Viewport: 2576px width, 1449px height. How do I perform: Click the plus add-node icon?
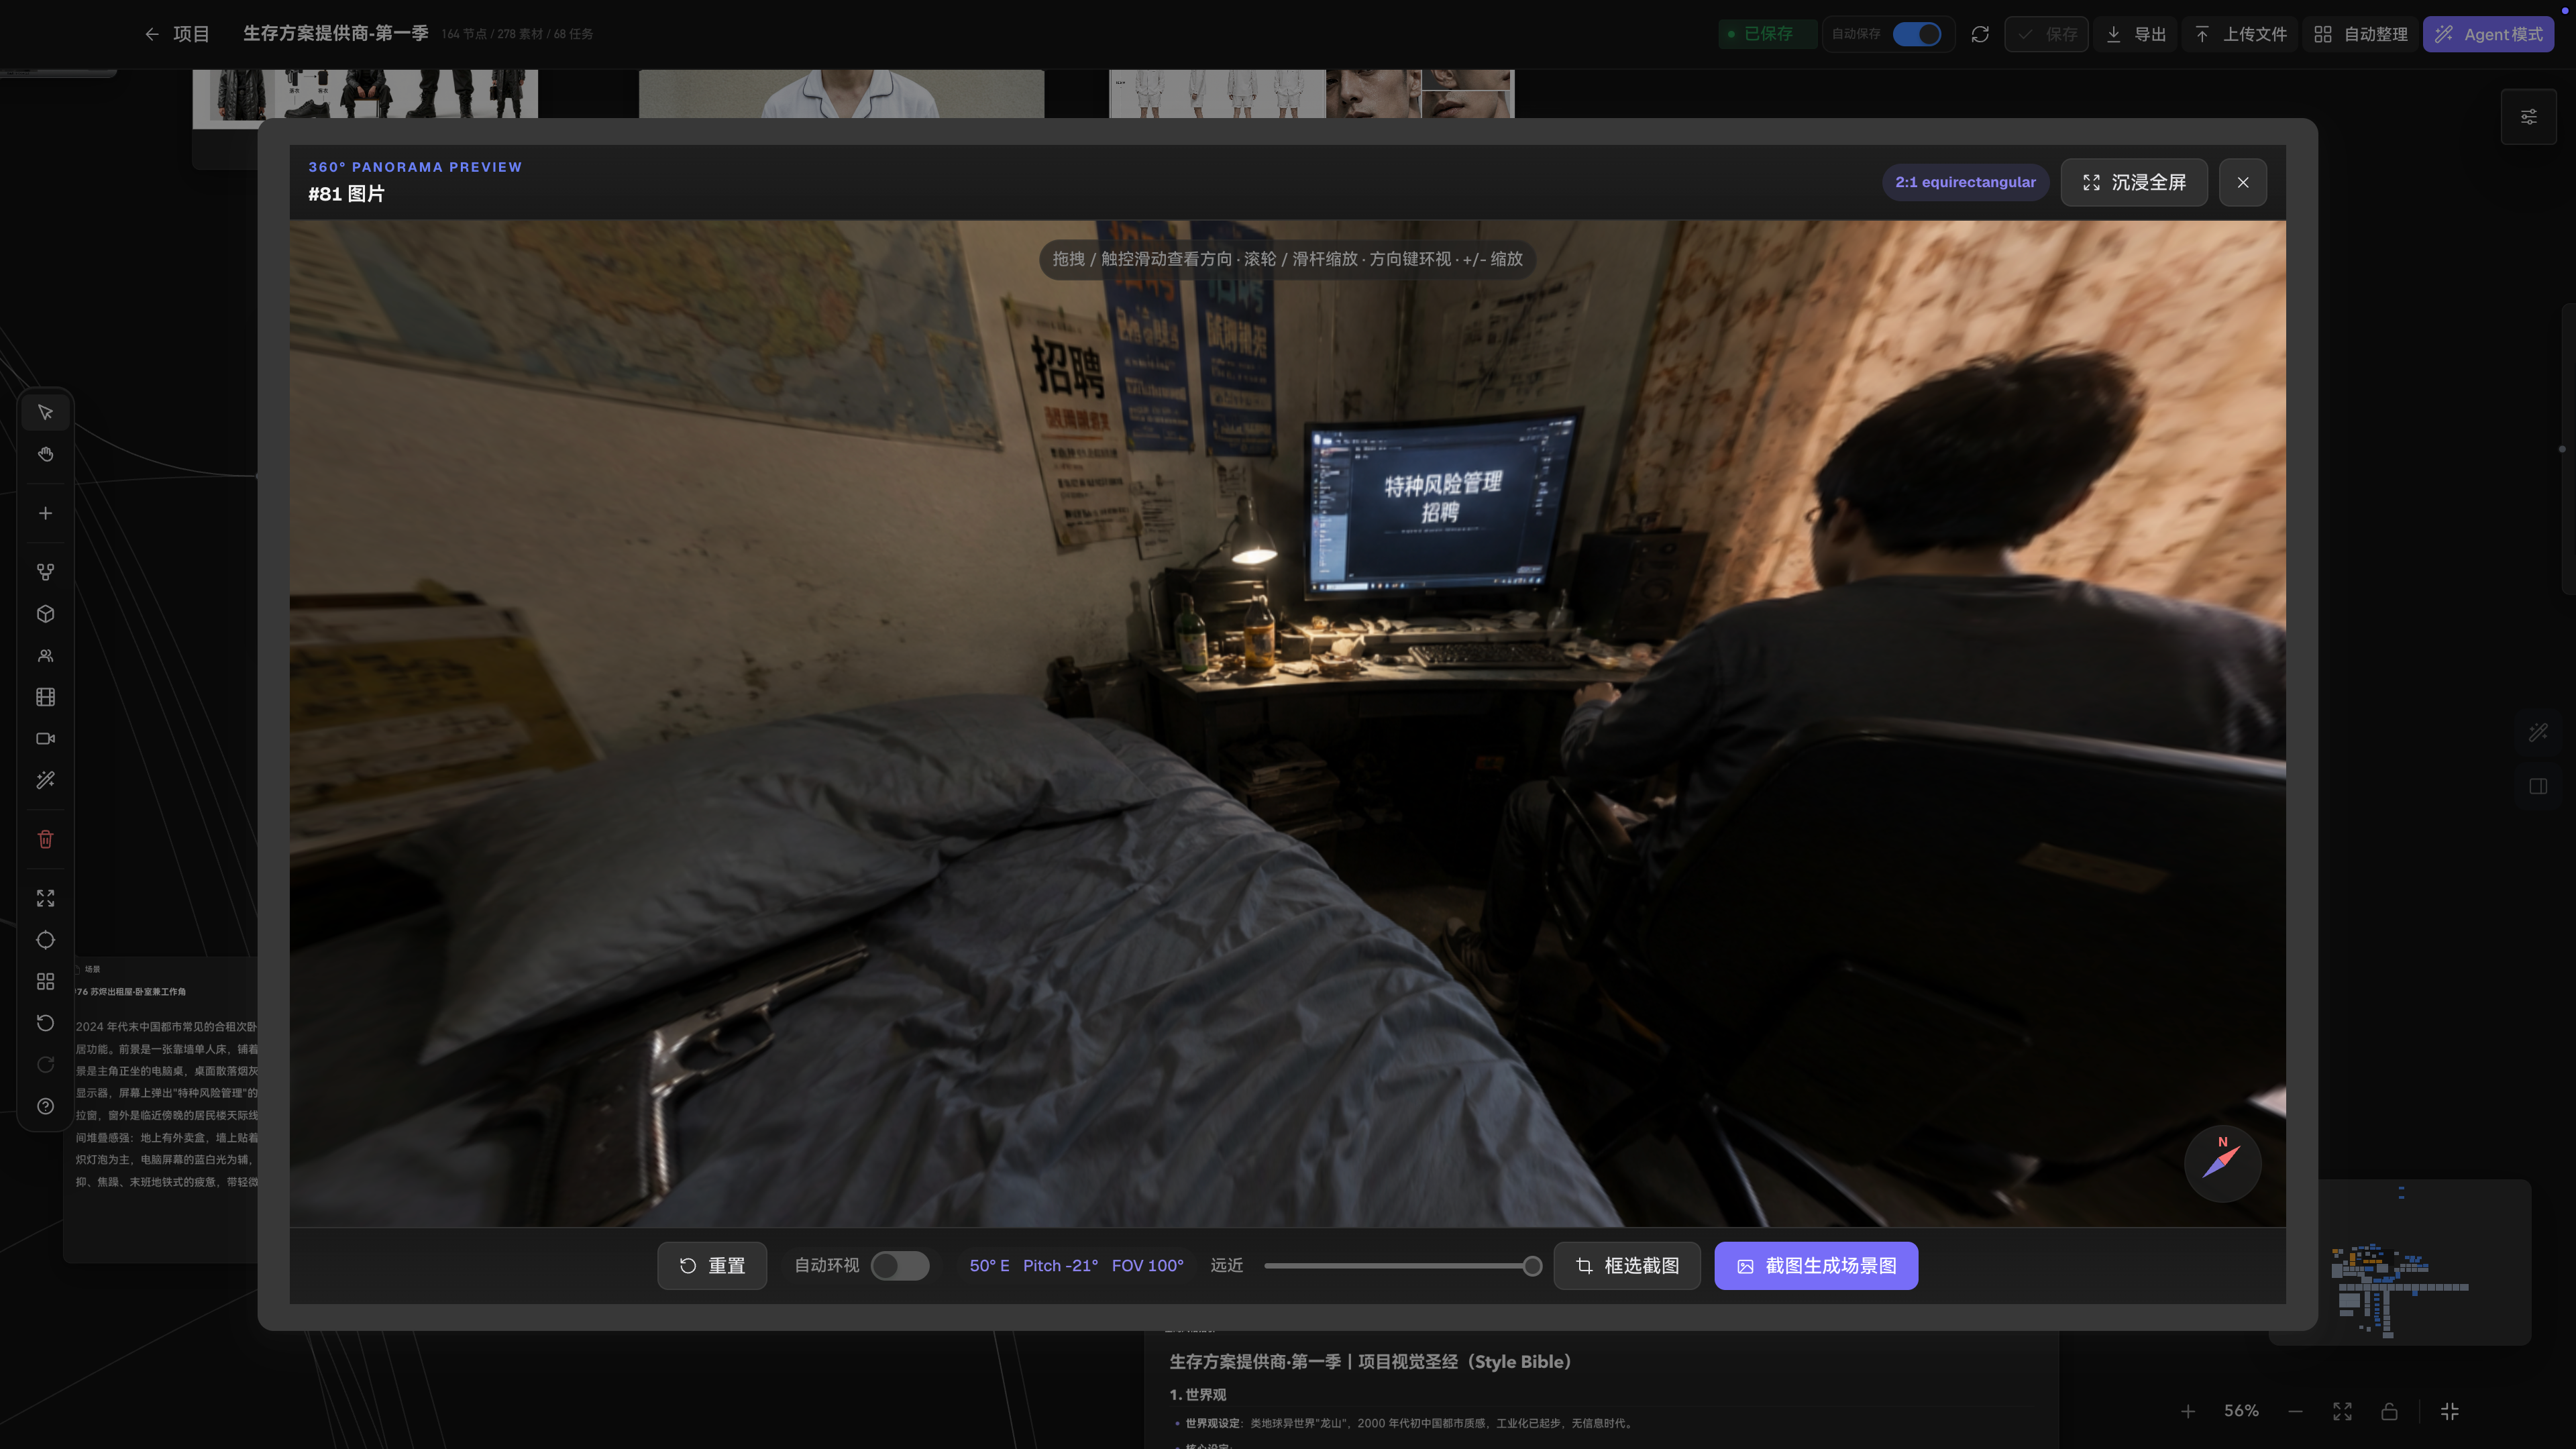tap(45, 513)
